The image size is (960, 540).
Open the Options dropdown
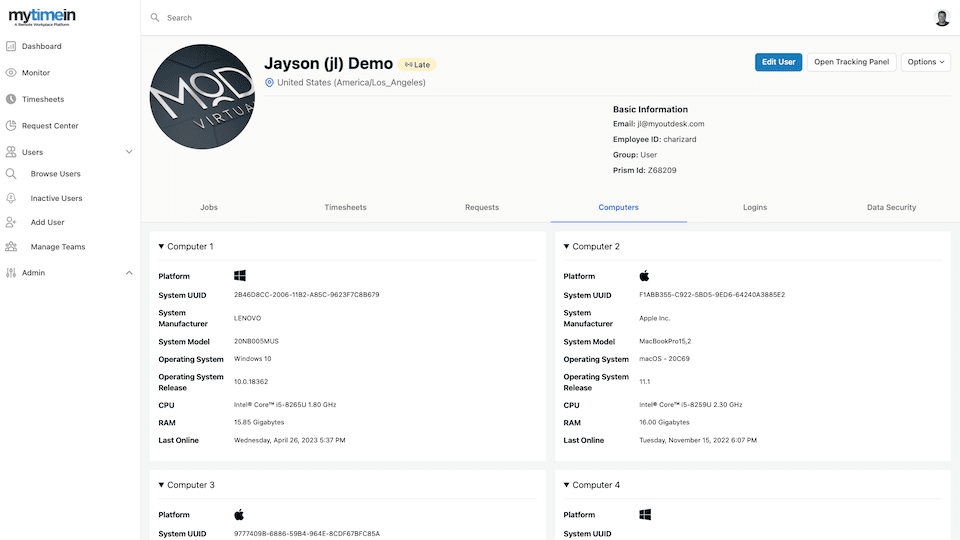click(x=925, y=62)
